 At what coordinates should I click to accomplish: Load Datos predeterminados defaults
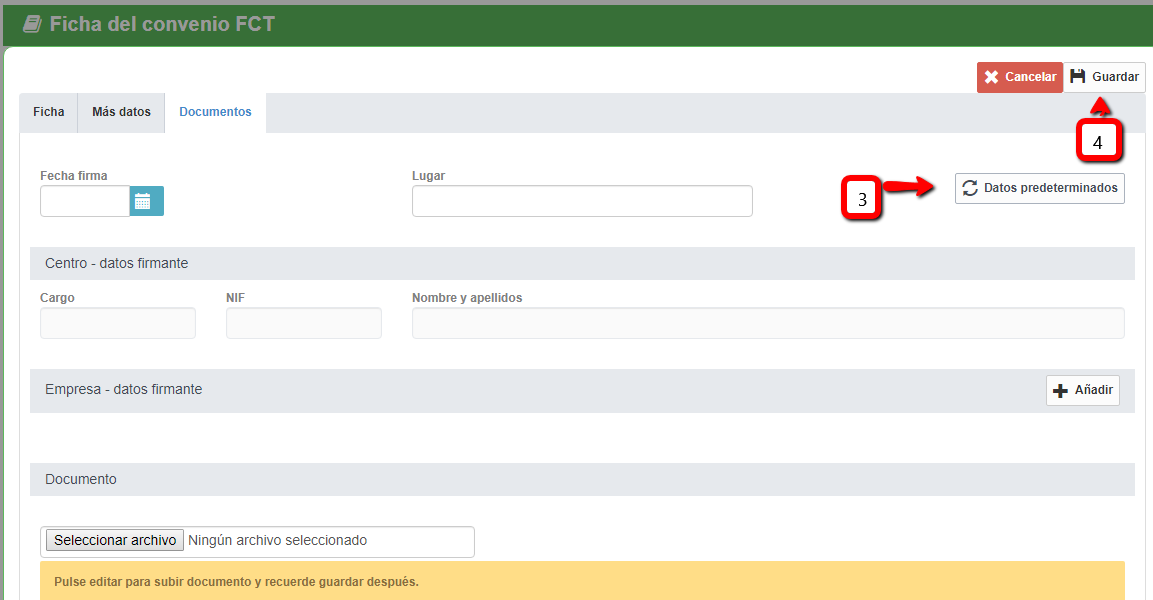[1039, 188]
